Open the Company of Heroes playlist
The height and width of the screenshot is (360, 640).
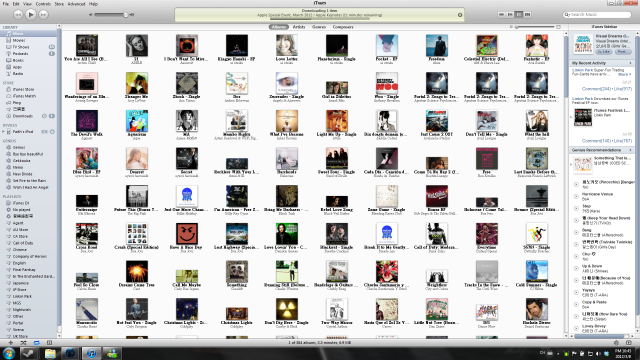pos(29,256)
